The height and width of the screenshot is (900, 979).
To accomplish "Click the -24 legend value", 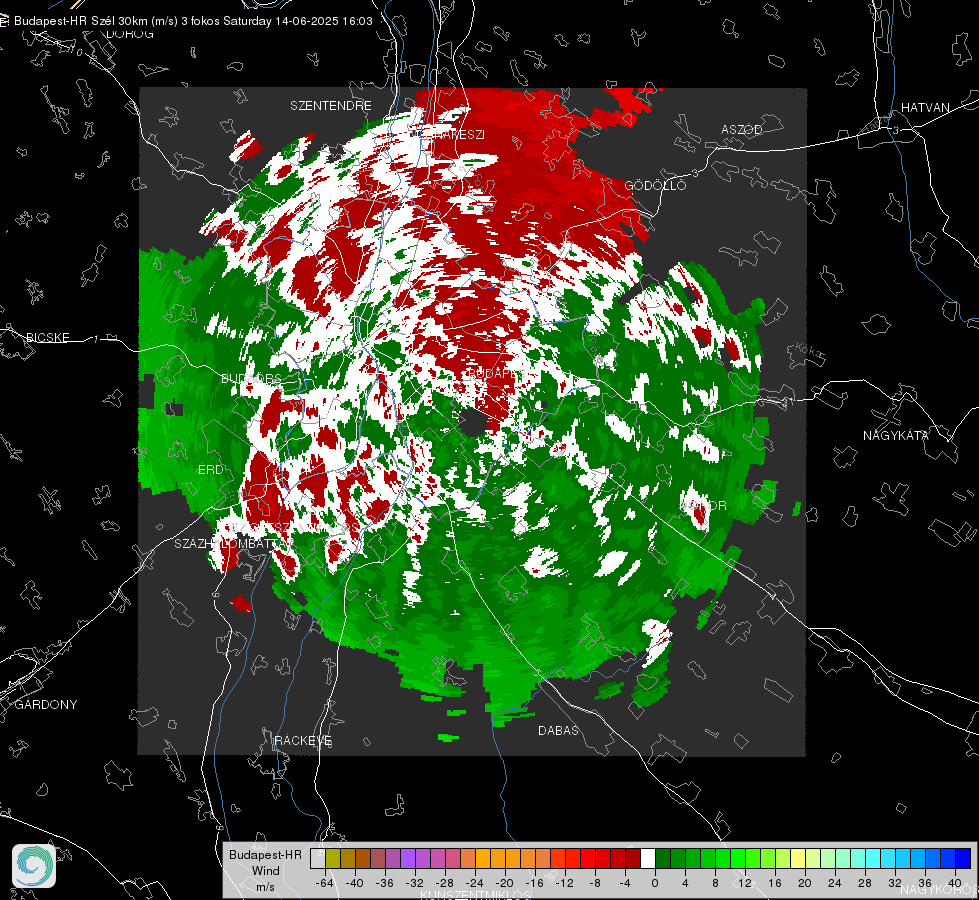I will point(475,883).
